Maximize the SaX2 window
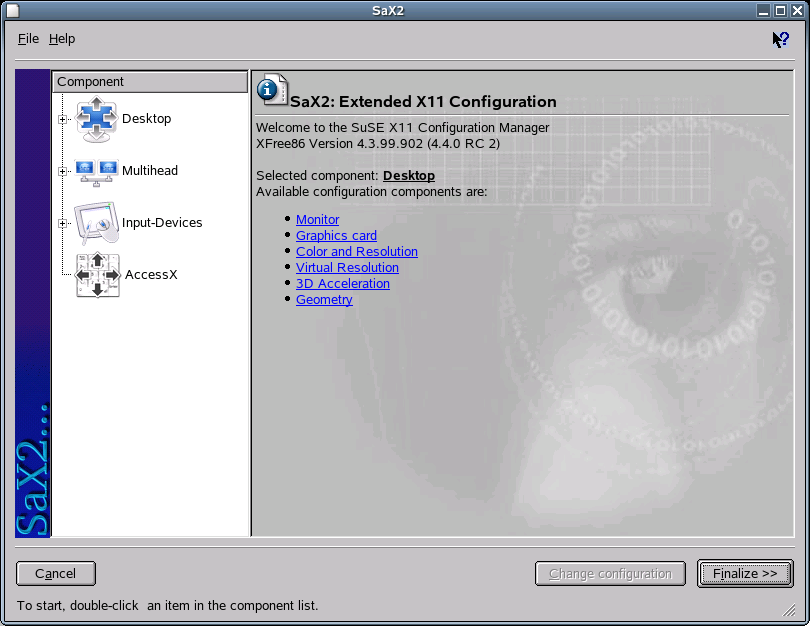The image size is (810, 626). point(781,10)
